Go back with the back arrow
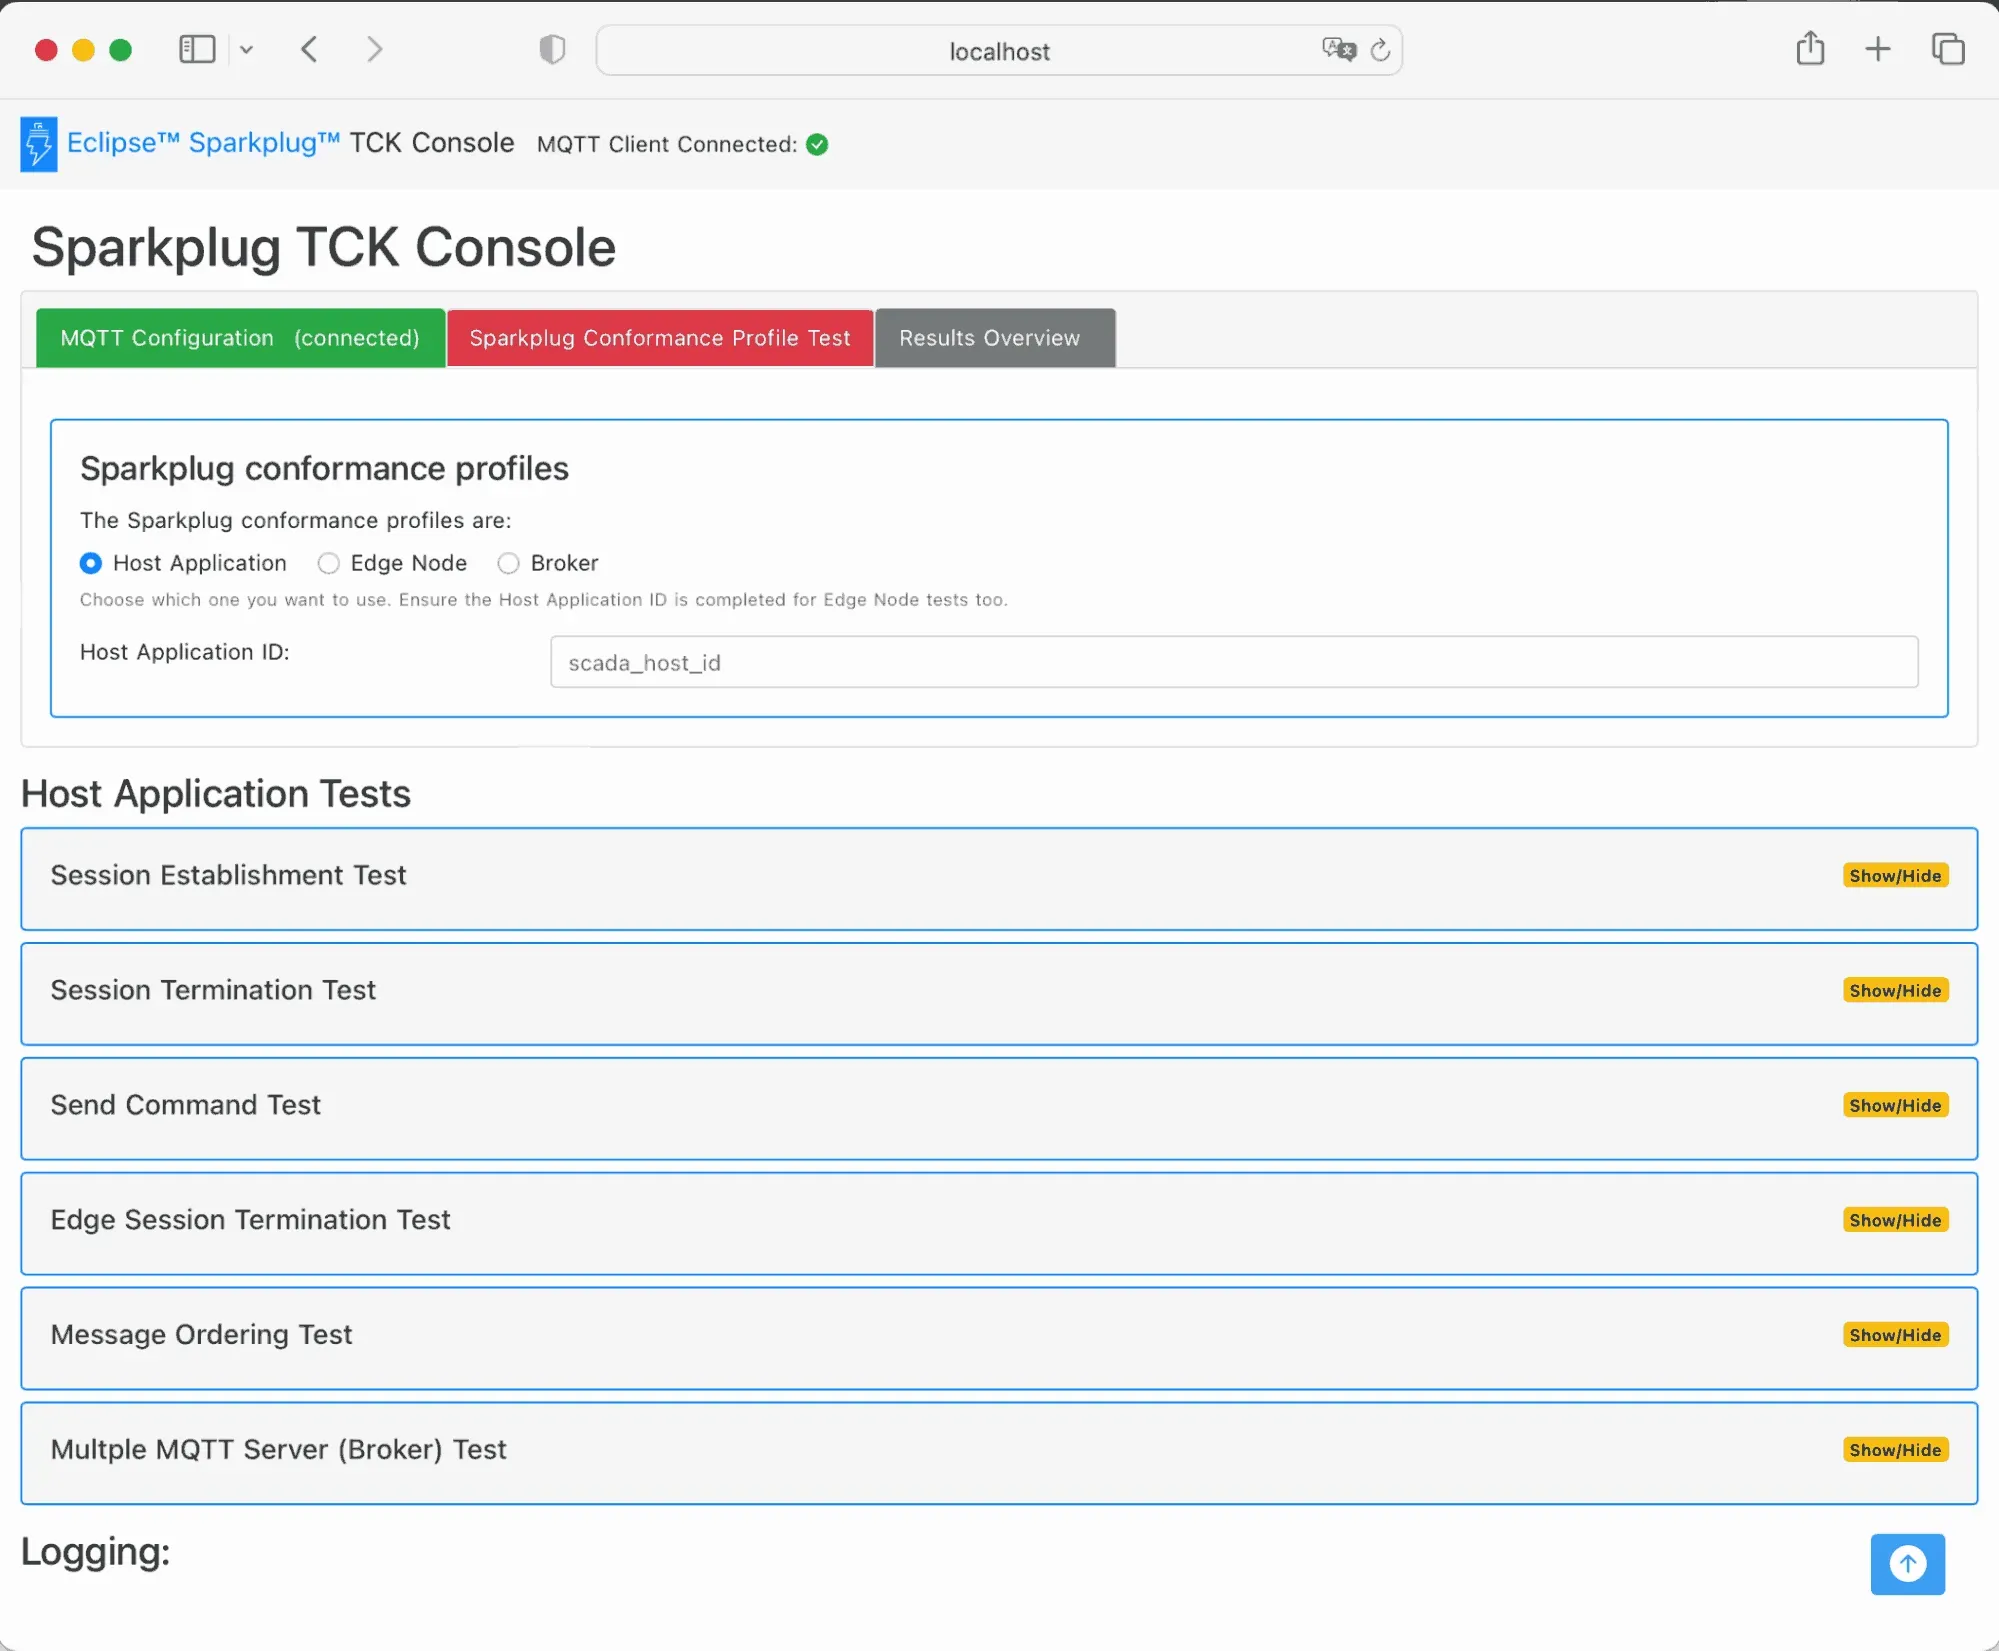 click(310, 49)
